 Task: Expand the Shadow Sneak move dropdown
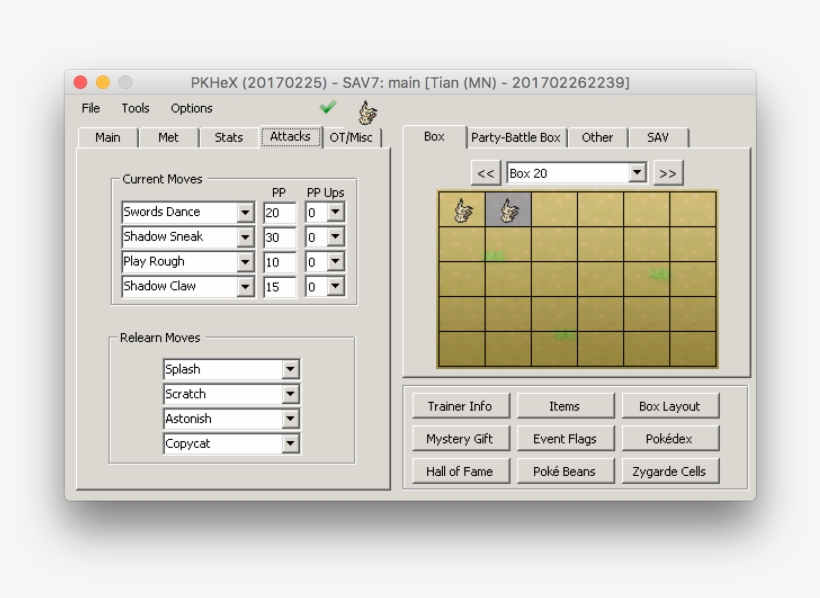(245, 237)
